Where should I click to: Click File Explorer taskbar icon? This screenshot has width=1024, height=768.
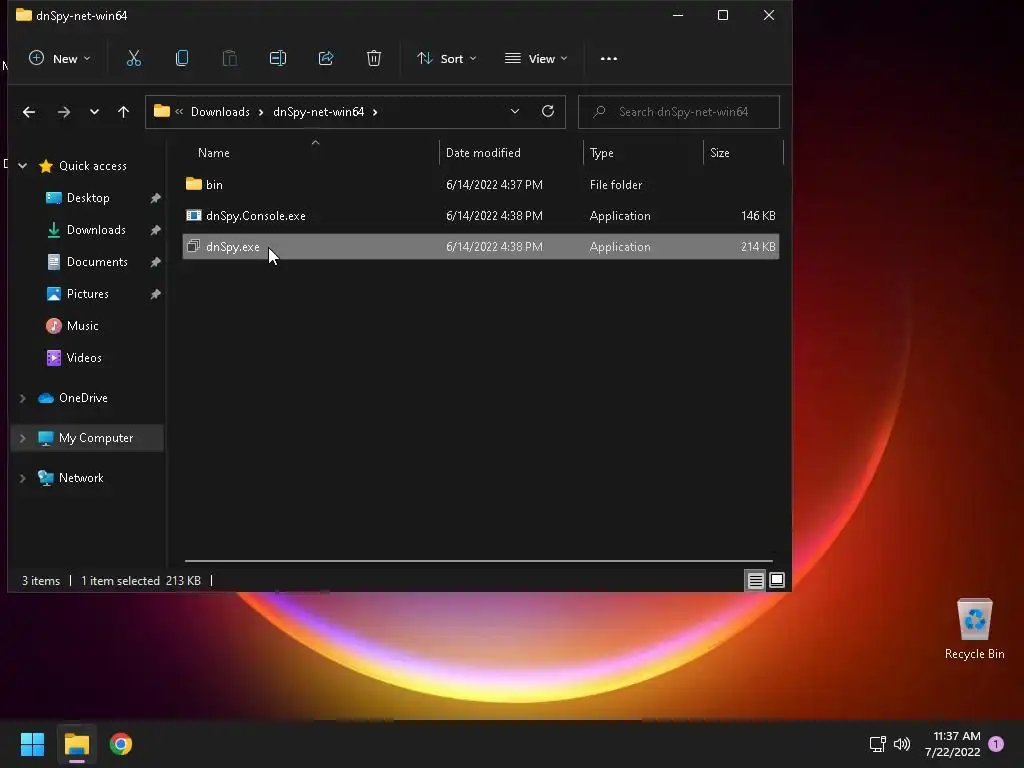click(76, 744)
